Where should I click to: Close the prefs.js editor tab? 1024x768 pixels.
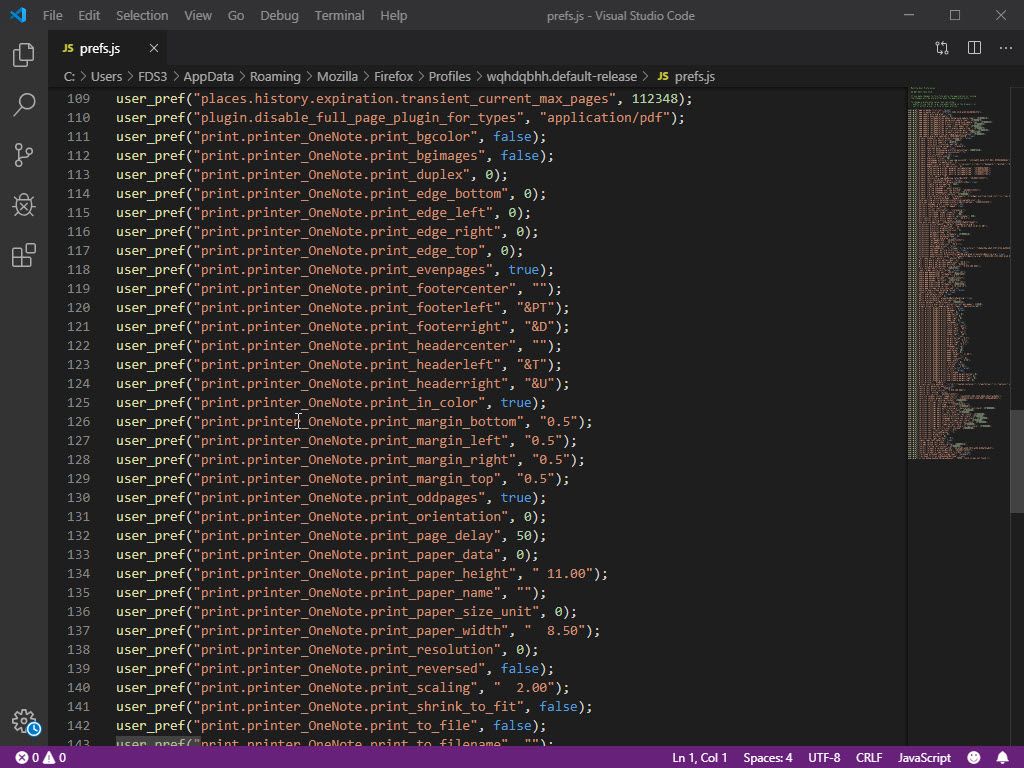pyautogui.click(x=153, y=48)
